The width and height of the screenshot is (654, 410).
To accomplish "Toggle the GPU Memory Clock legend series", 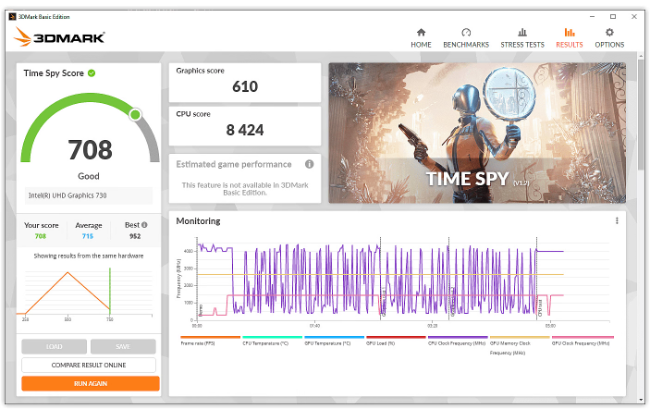I will click(x=517, y=344).
